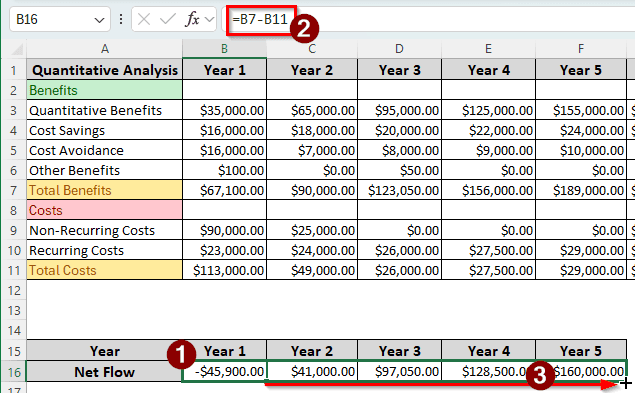Click the 'Quantitative Benefits' label cell
The image size is (635, 393).
(104, 110)
